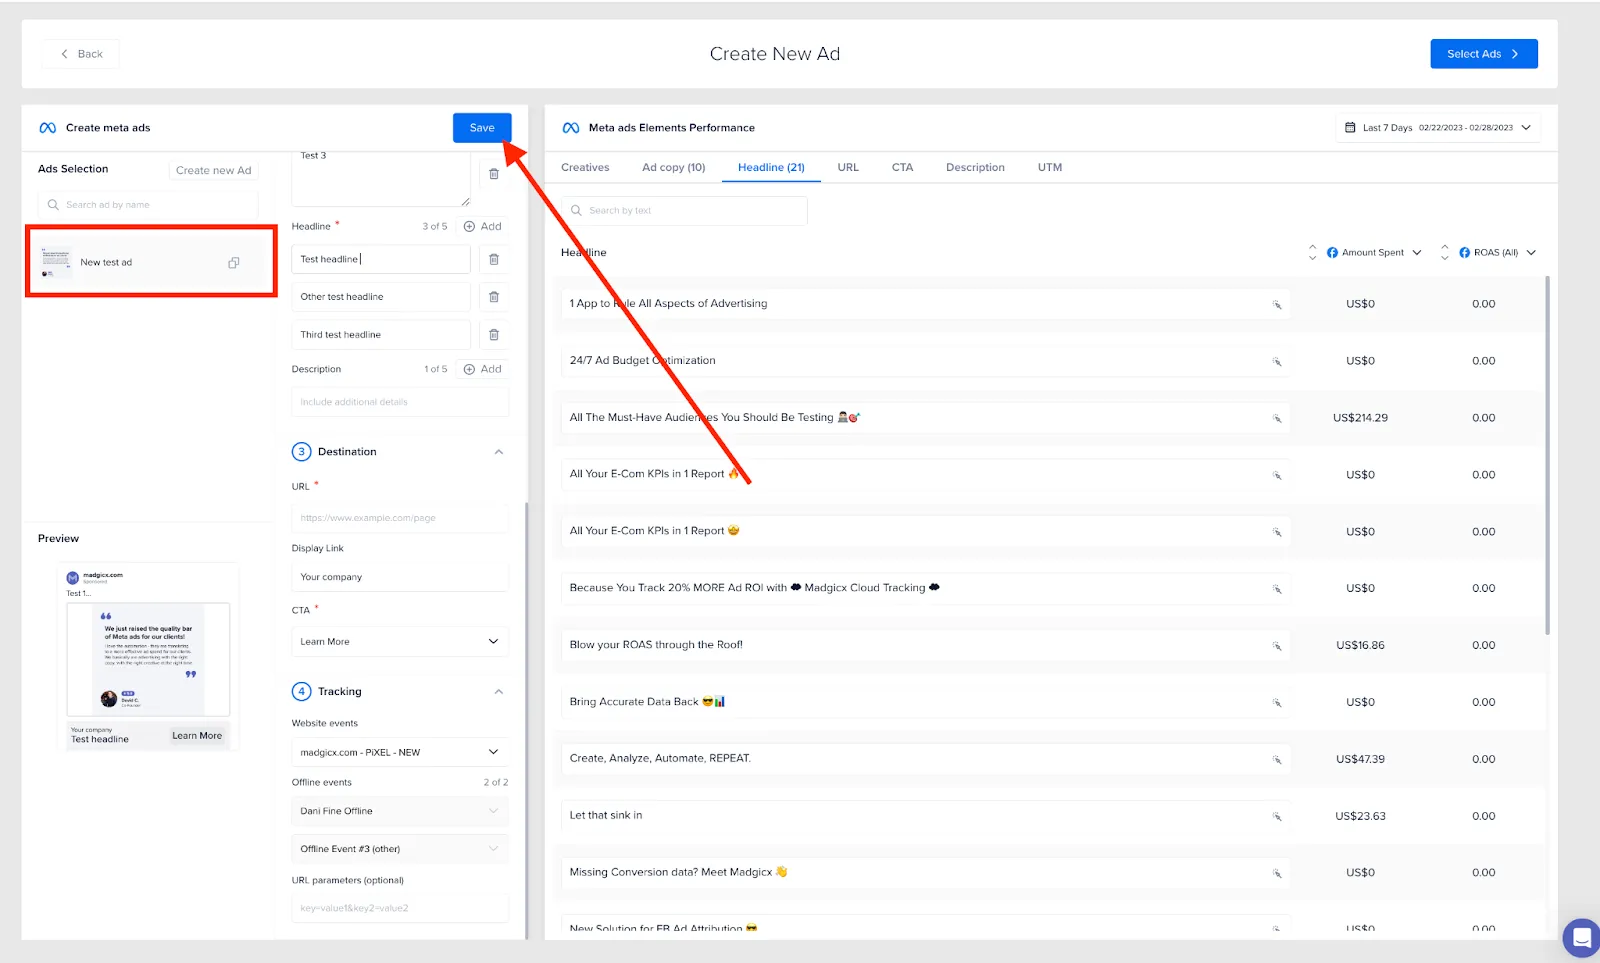This screenshot has height=963, width=1600.
Task: Add another description
Action: pyautogui.click(x=483, y=369)
